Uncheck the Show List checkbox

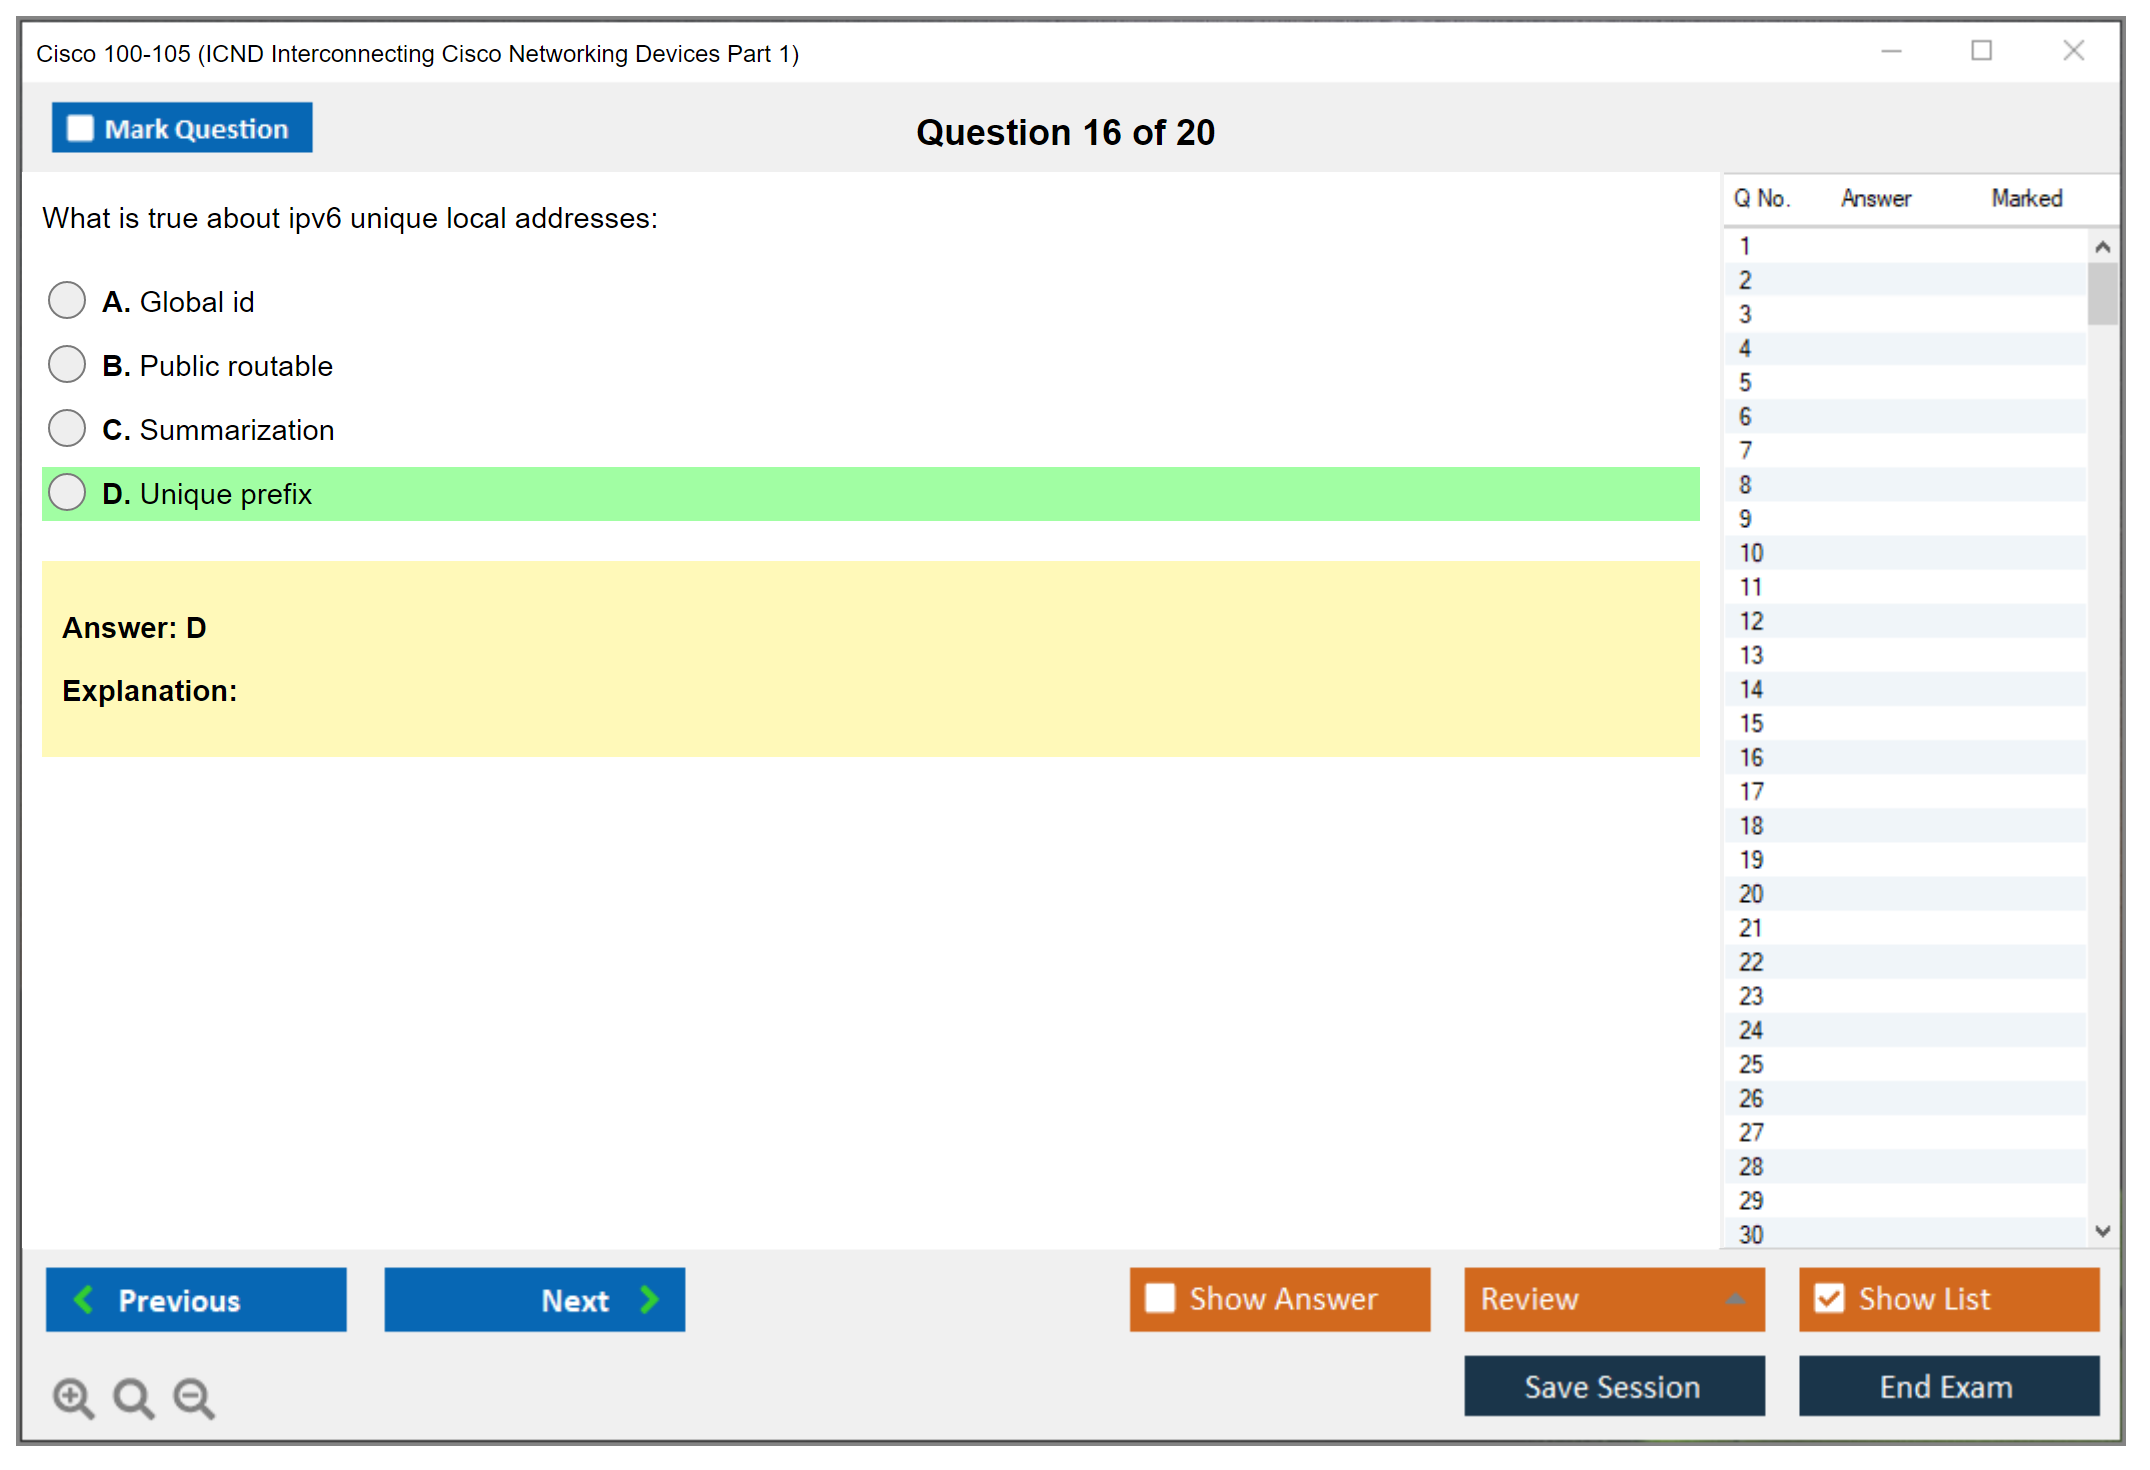tap(1829, 1298)
